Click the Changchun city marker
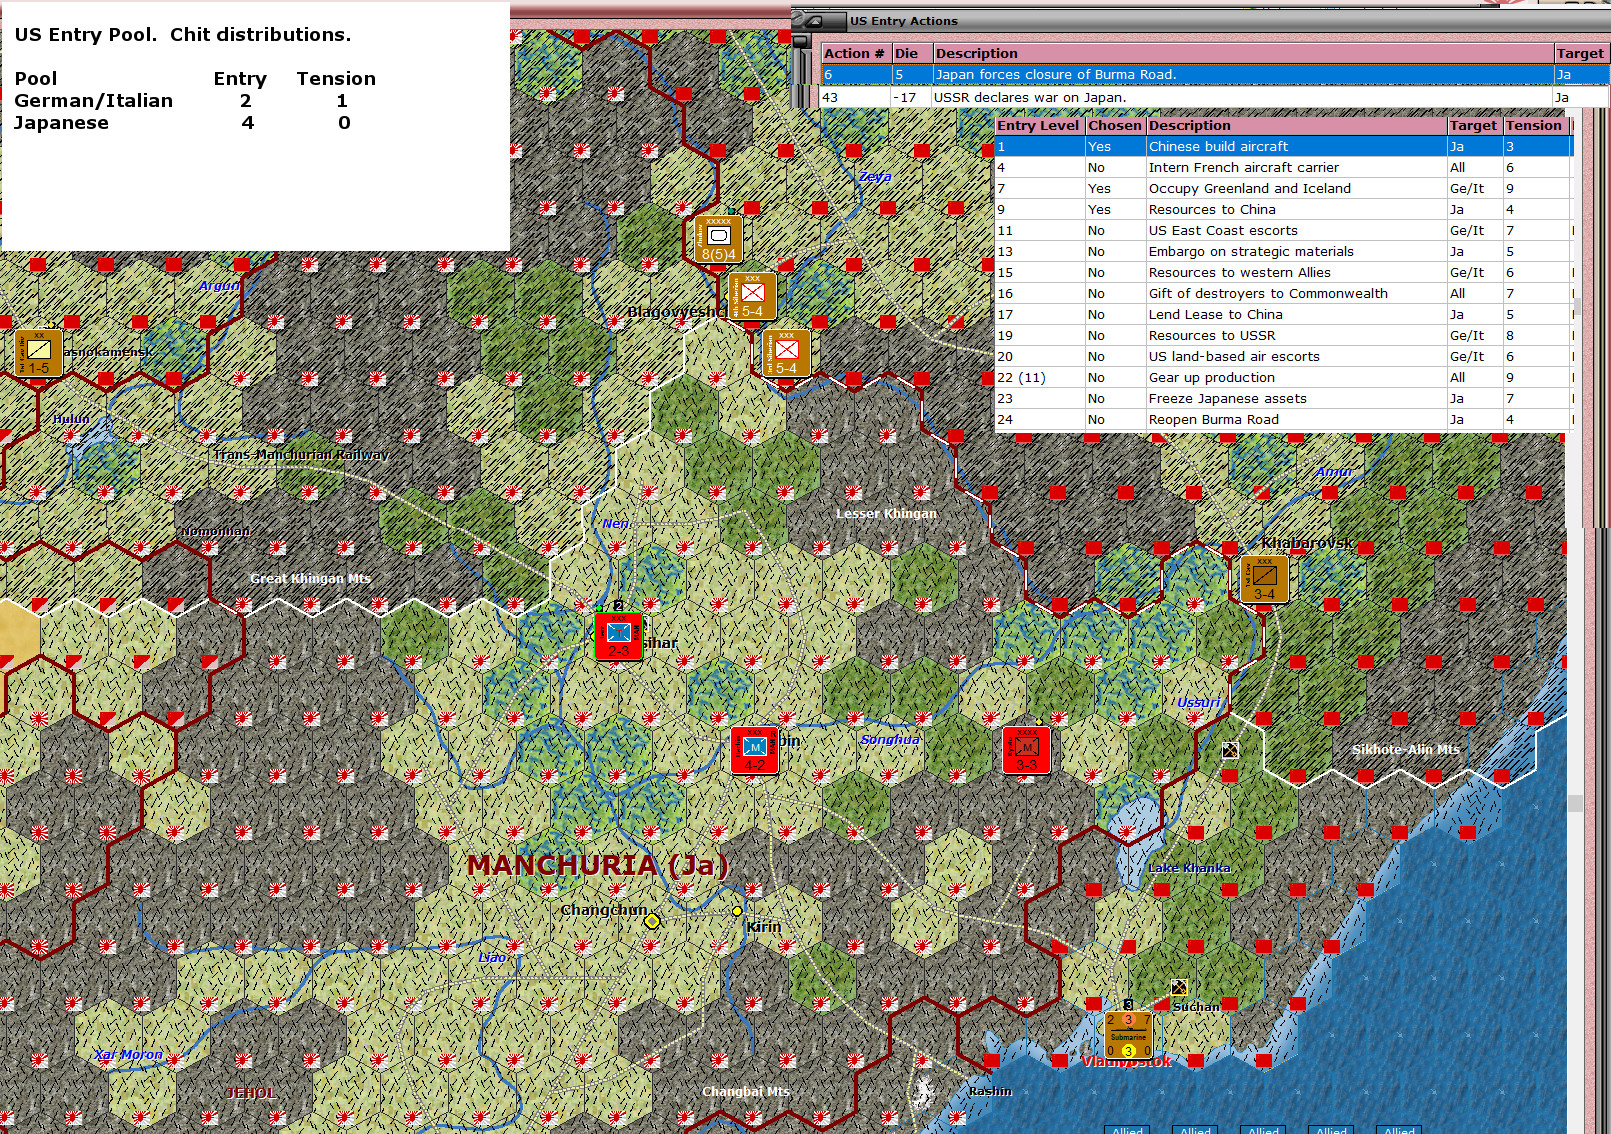 pyautogui.click(x=652, y=921)
